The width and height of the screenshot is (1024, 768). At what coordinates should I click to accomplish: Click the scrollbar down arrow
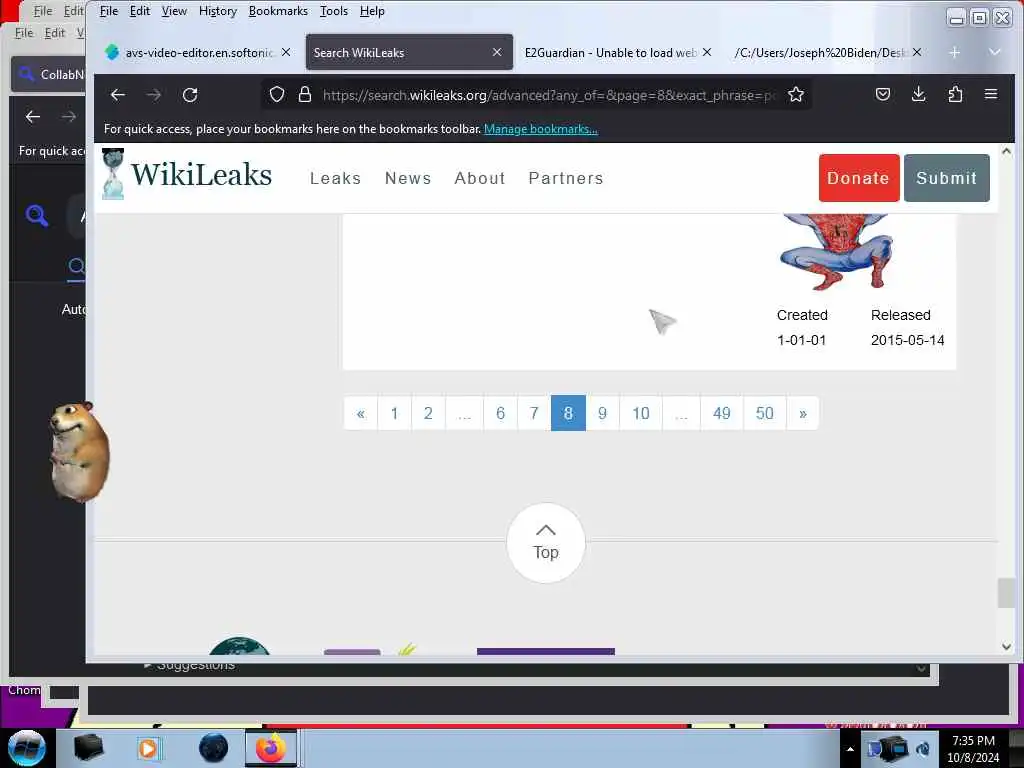pyautogui.click(x=1006, y=647)
